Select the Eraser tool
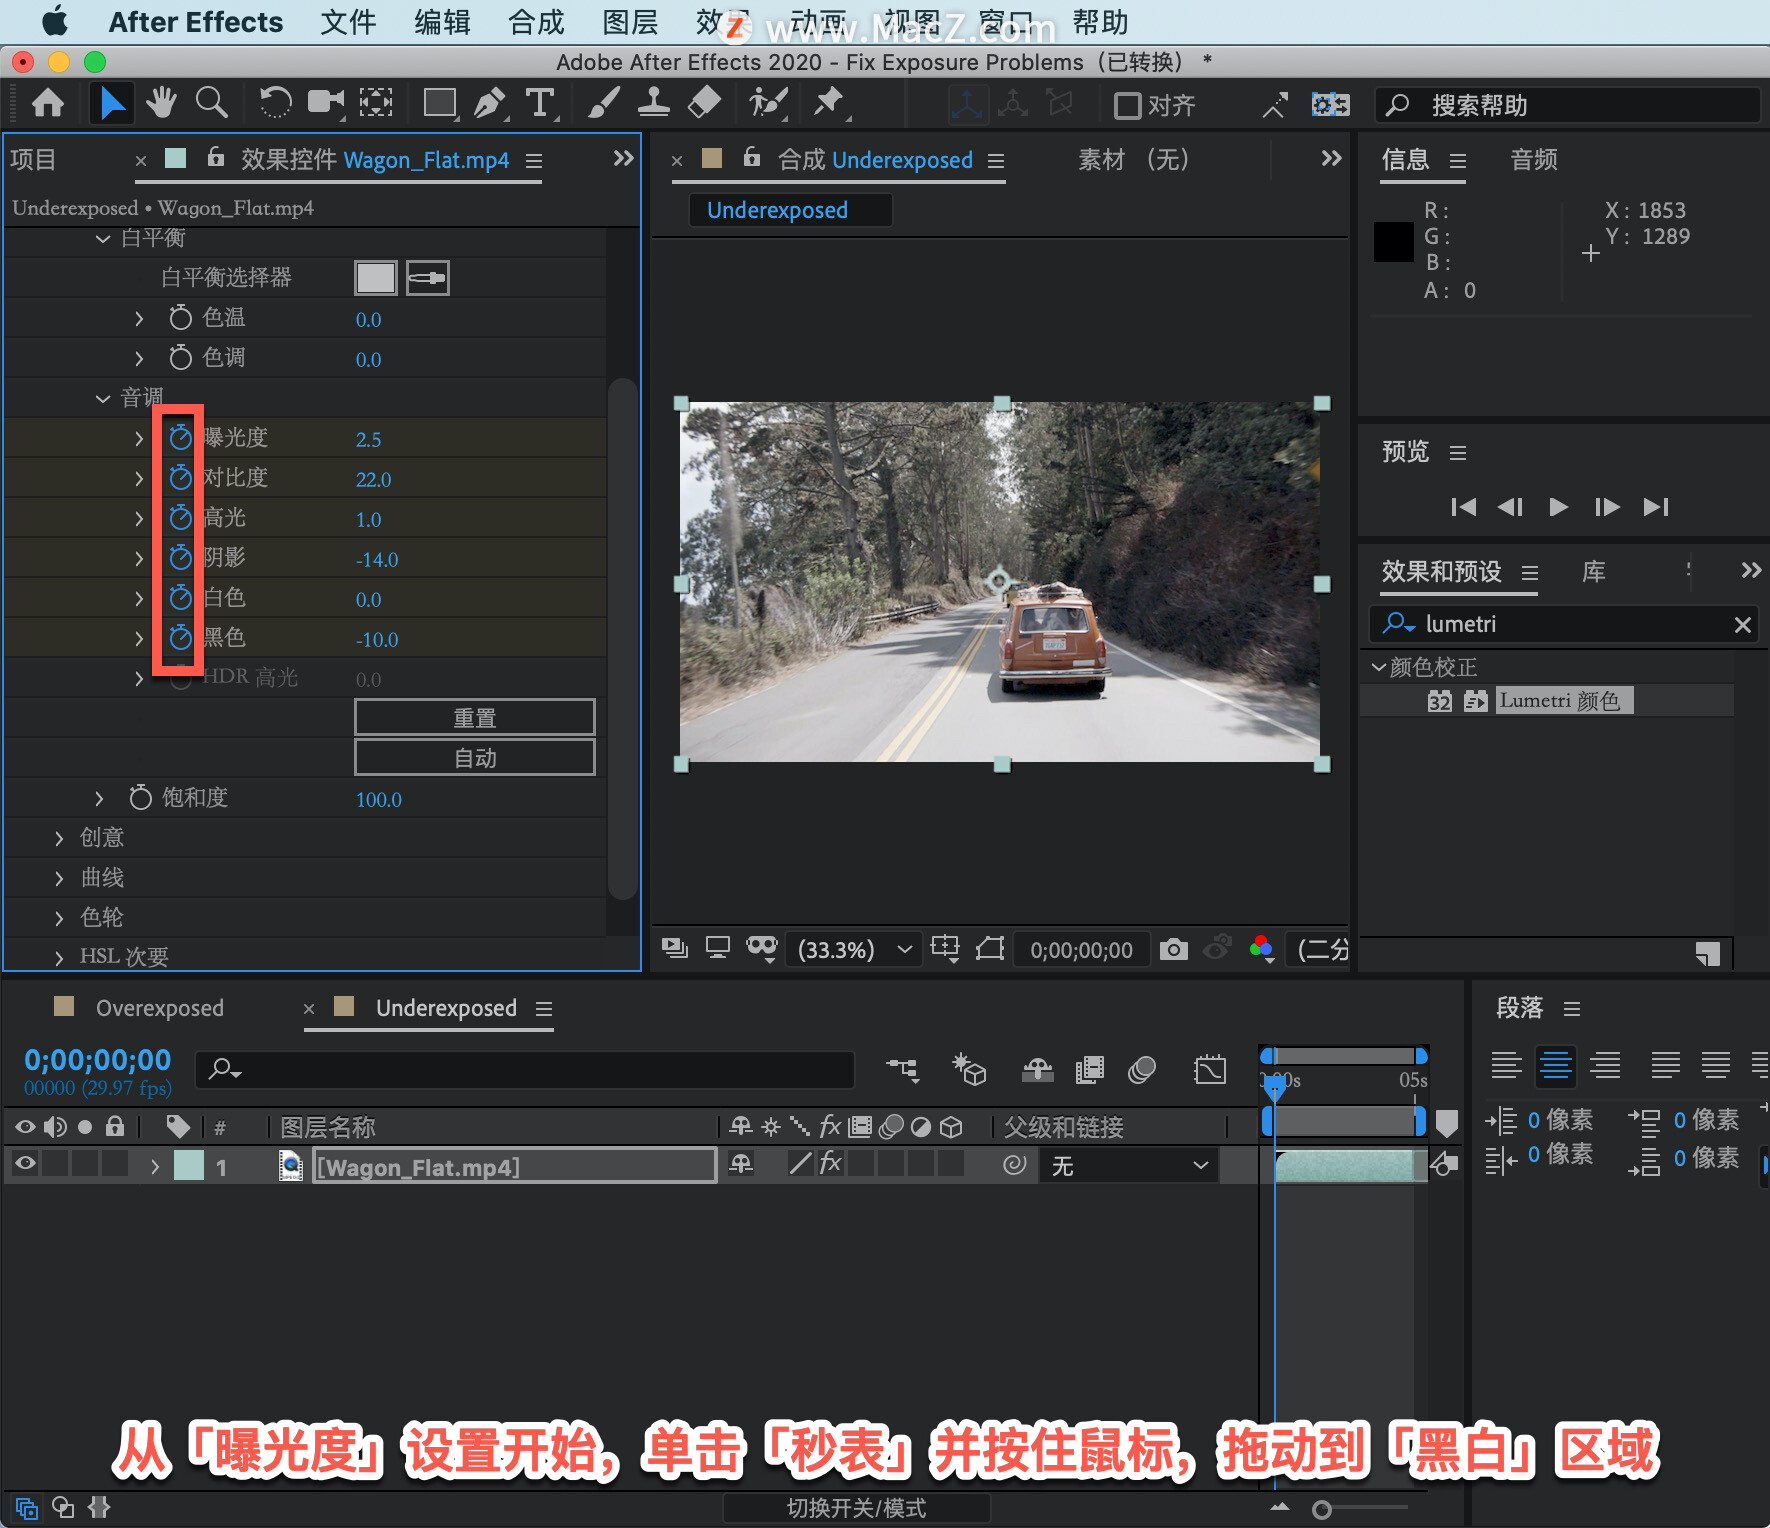 click(x=705, y=103)
